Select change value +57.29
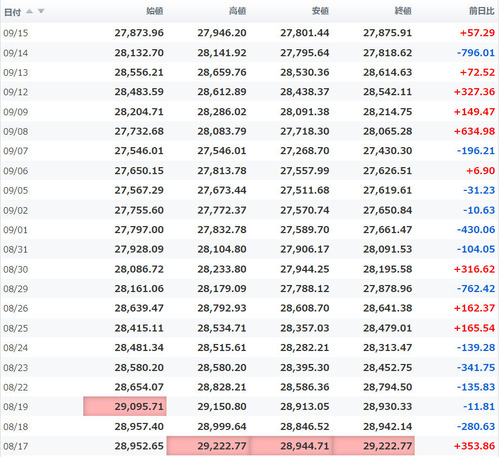This screenshot has width=499, height=457. tap(477, 33)
